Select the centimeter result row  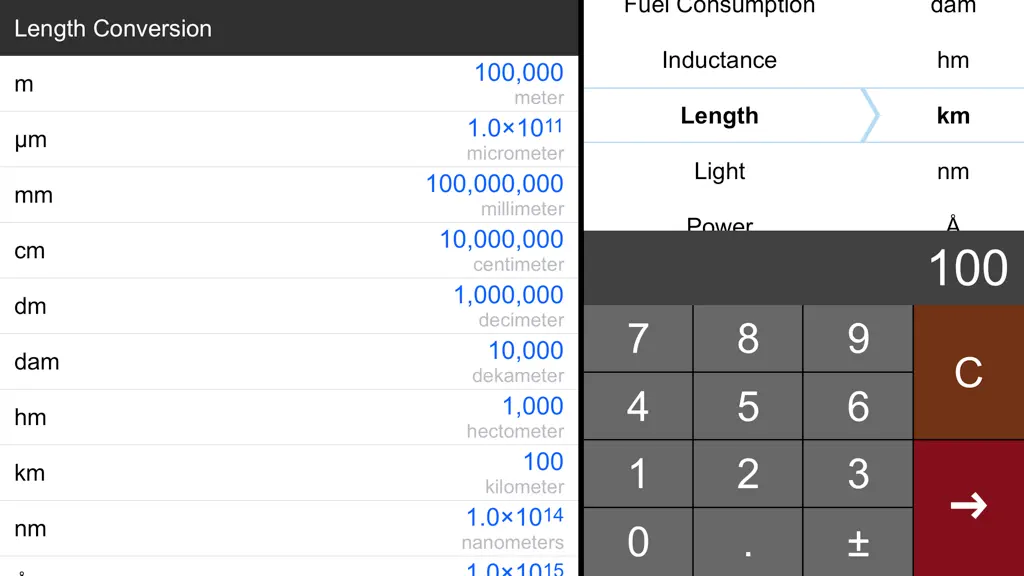[289, 251]
